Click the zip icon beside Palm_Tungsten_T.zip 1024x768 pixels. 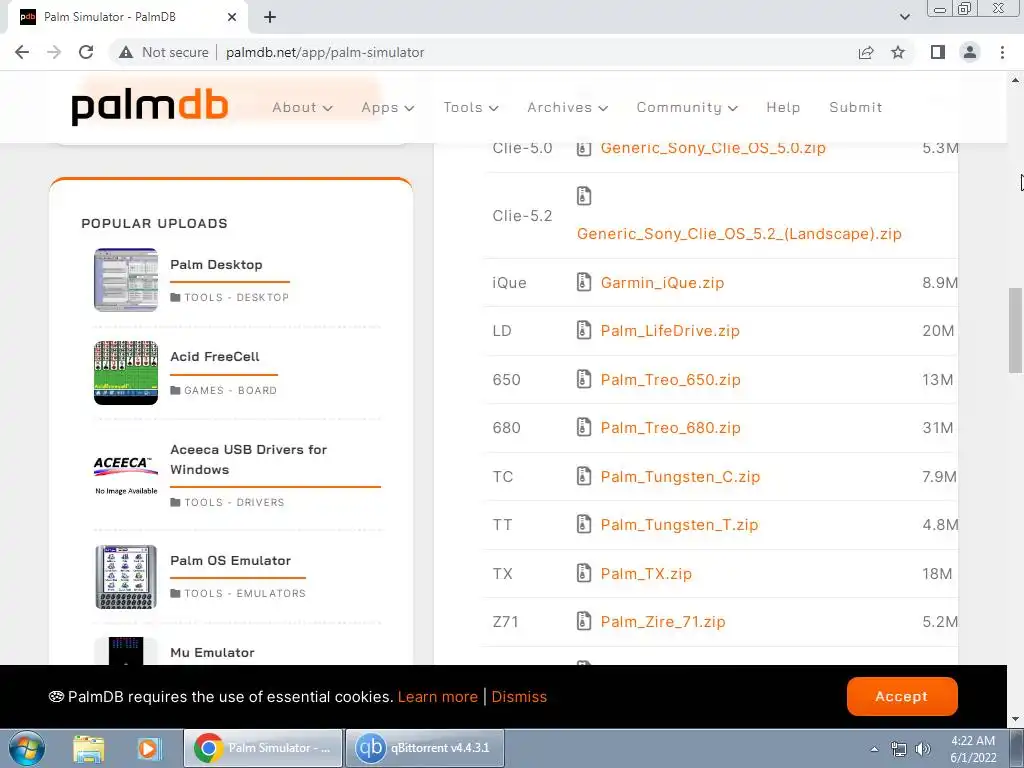click(584, 524)
